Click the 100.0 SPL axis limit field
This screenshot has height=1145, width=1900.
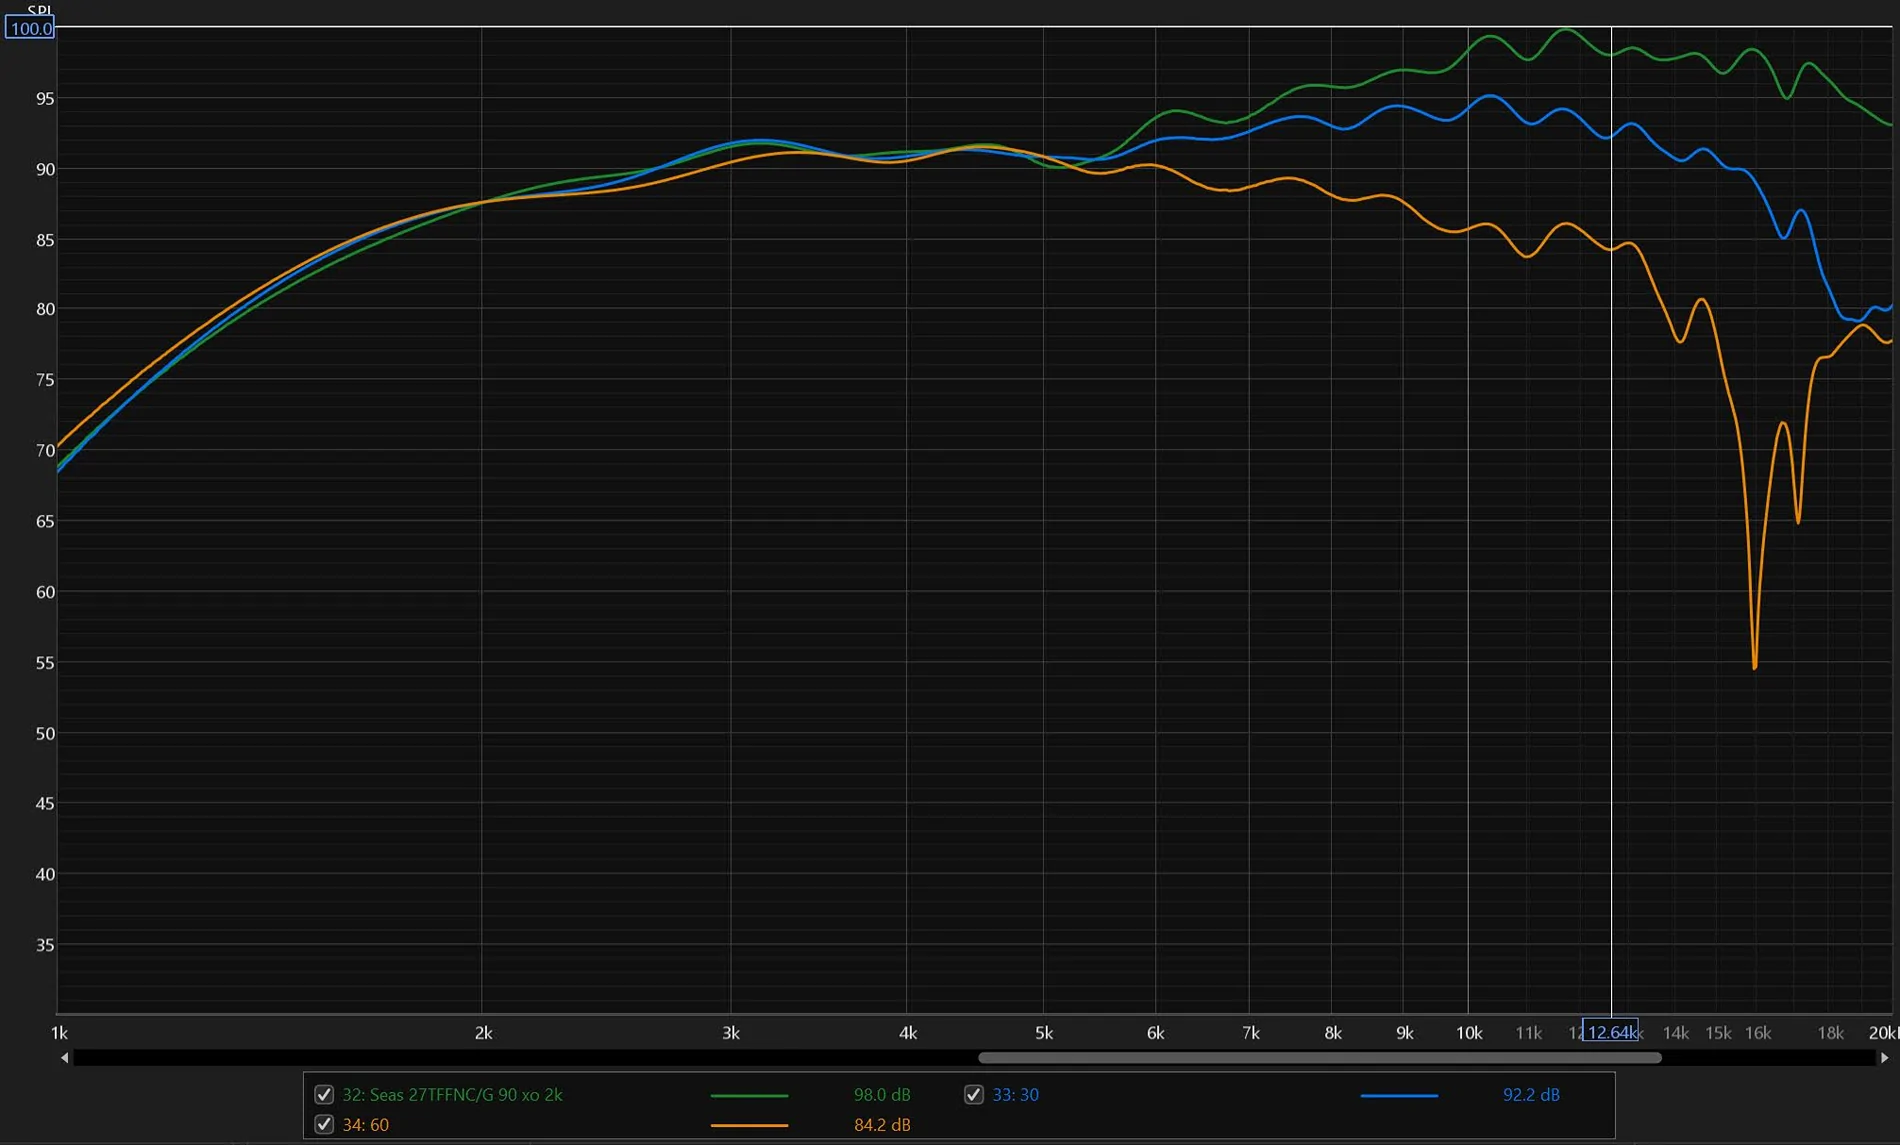click(30, 28)
